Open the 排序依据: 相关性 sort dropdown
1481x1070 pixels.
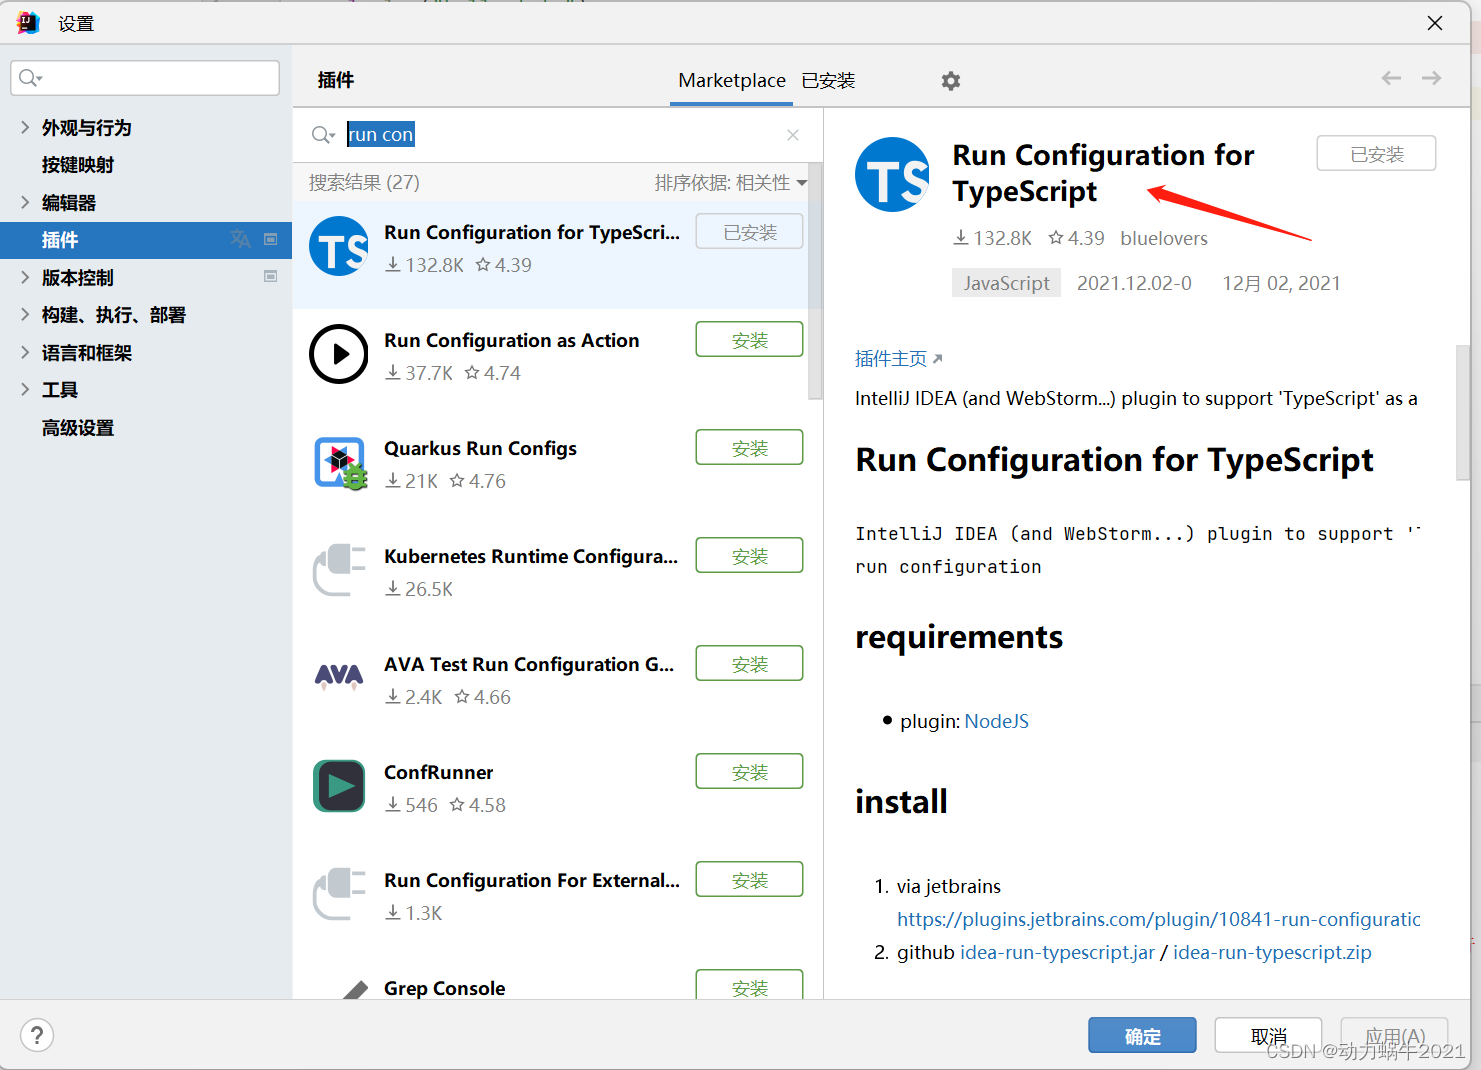[x=731, y=183]
